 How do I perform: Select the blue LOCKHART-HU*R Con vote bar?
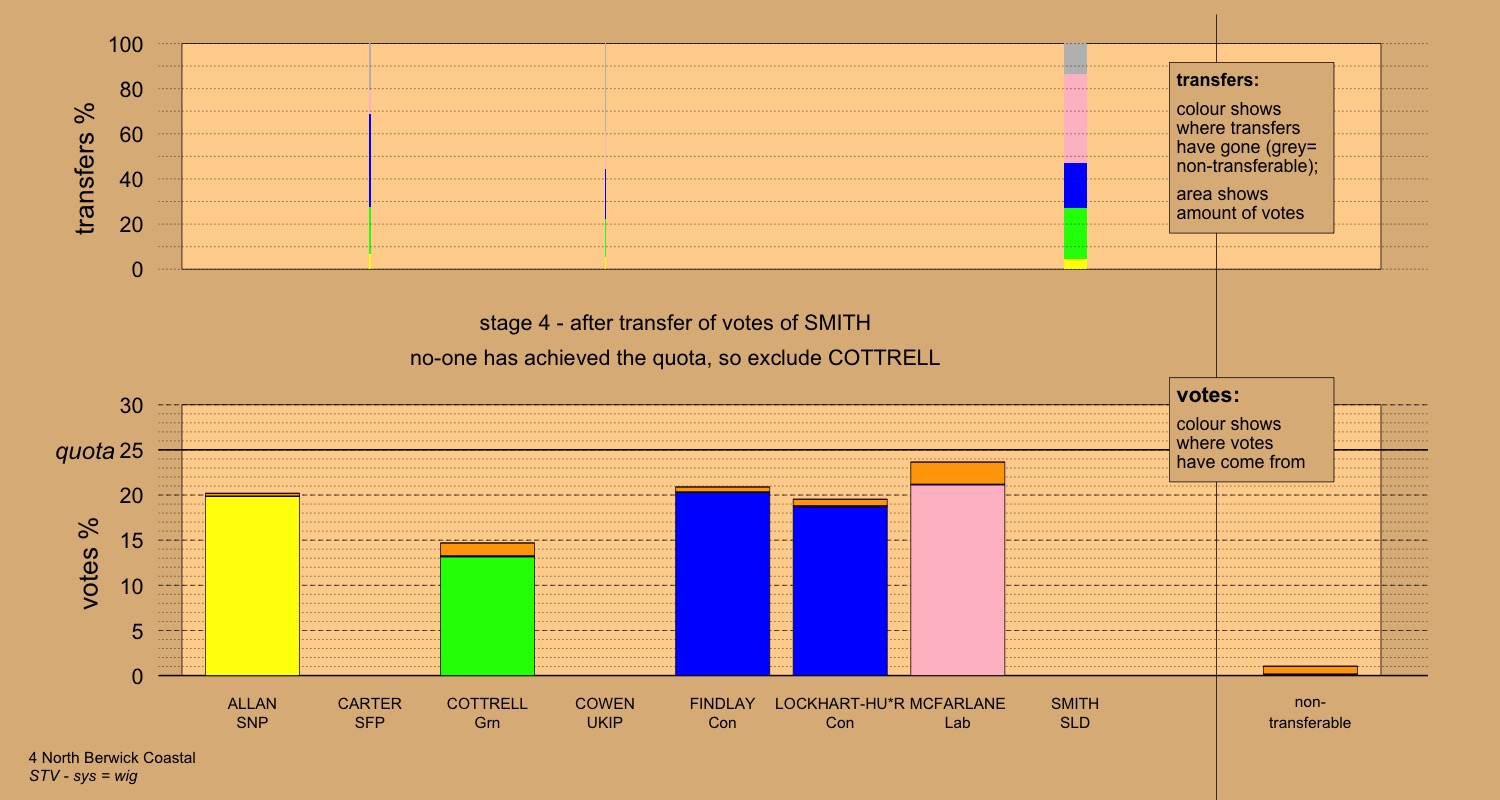[840, 591]
